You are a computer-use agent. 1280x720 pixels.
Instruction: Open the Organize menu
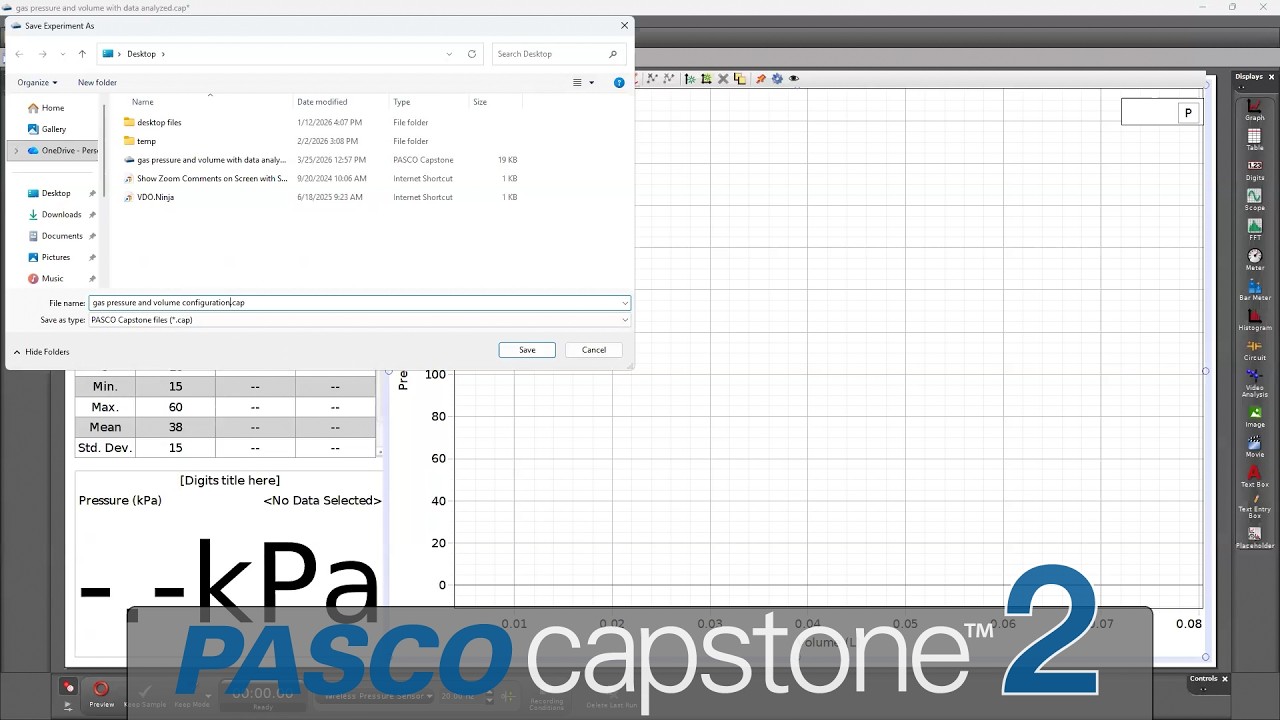point(37,82)
